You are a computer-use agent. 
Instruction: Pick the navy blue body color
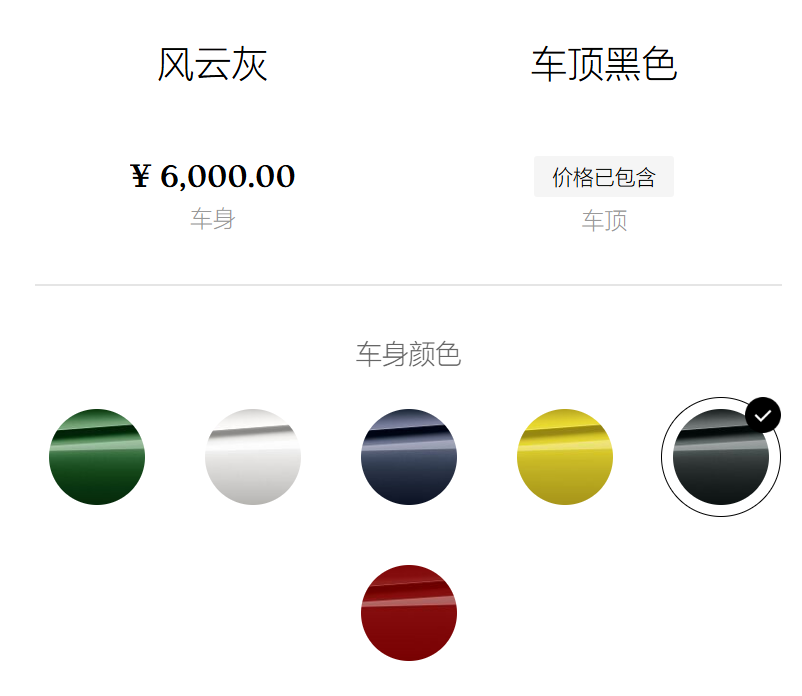tap(409, 457)
